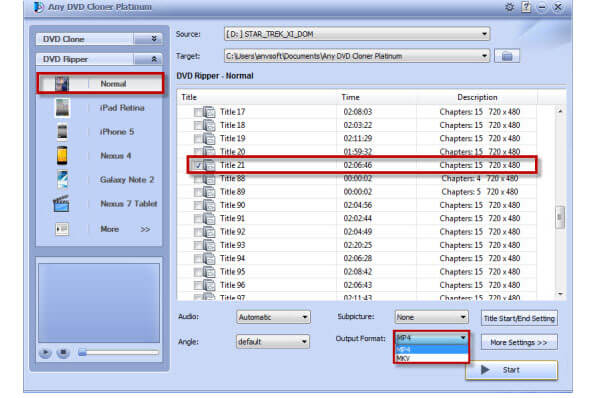Screen dimensions: 600x398
Task: Select the Nexus 7 Tablet profile label
Action: coord(129,204)
